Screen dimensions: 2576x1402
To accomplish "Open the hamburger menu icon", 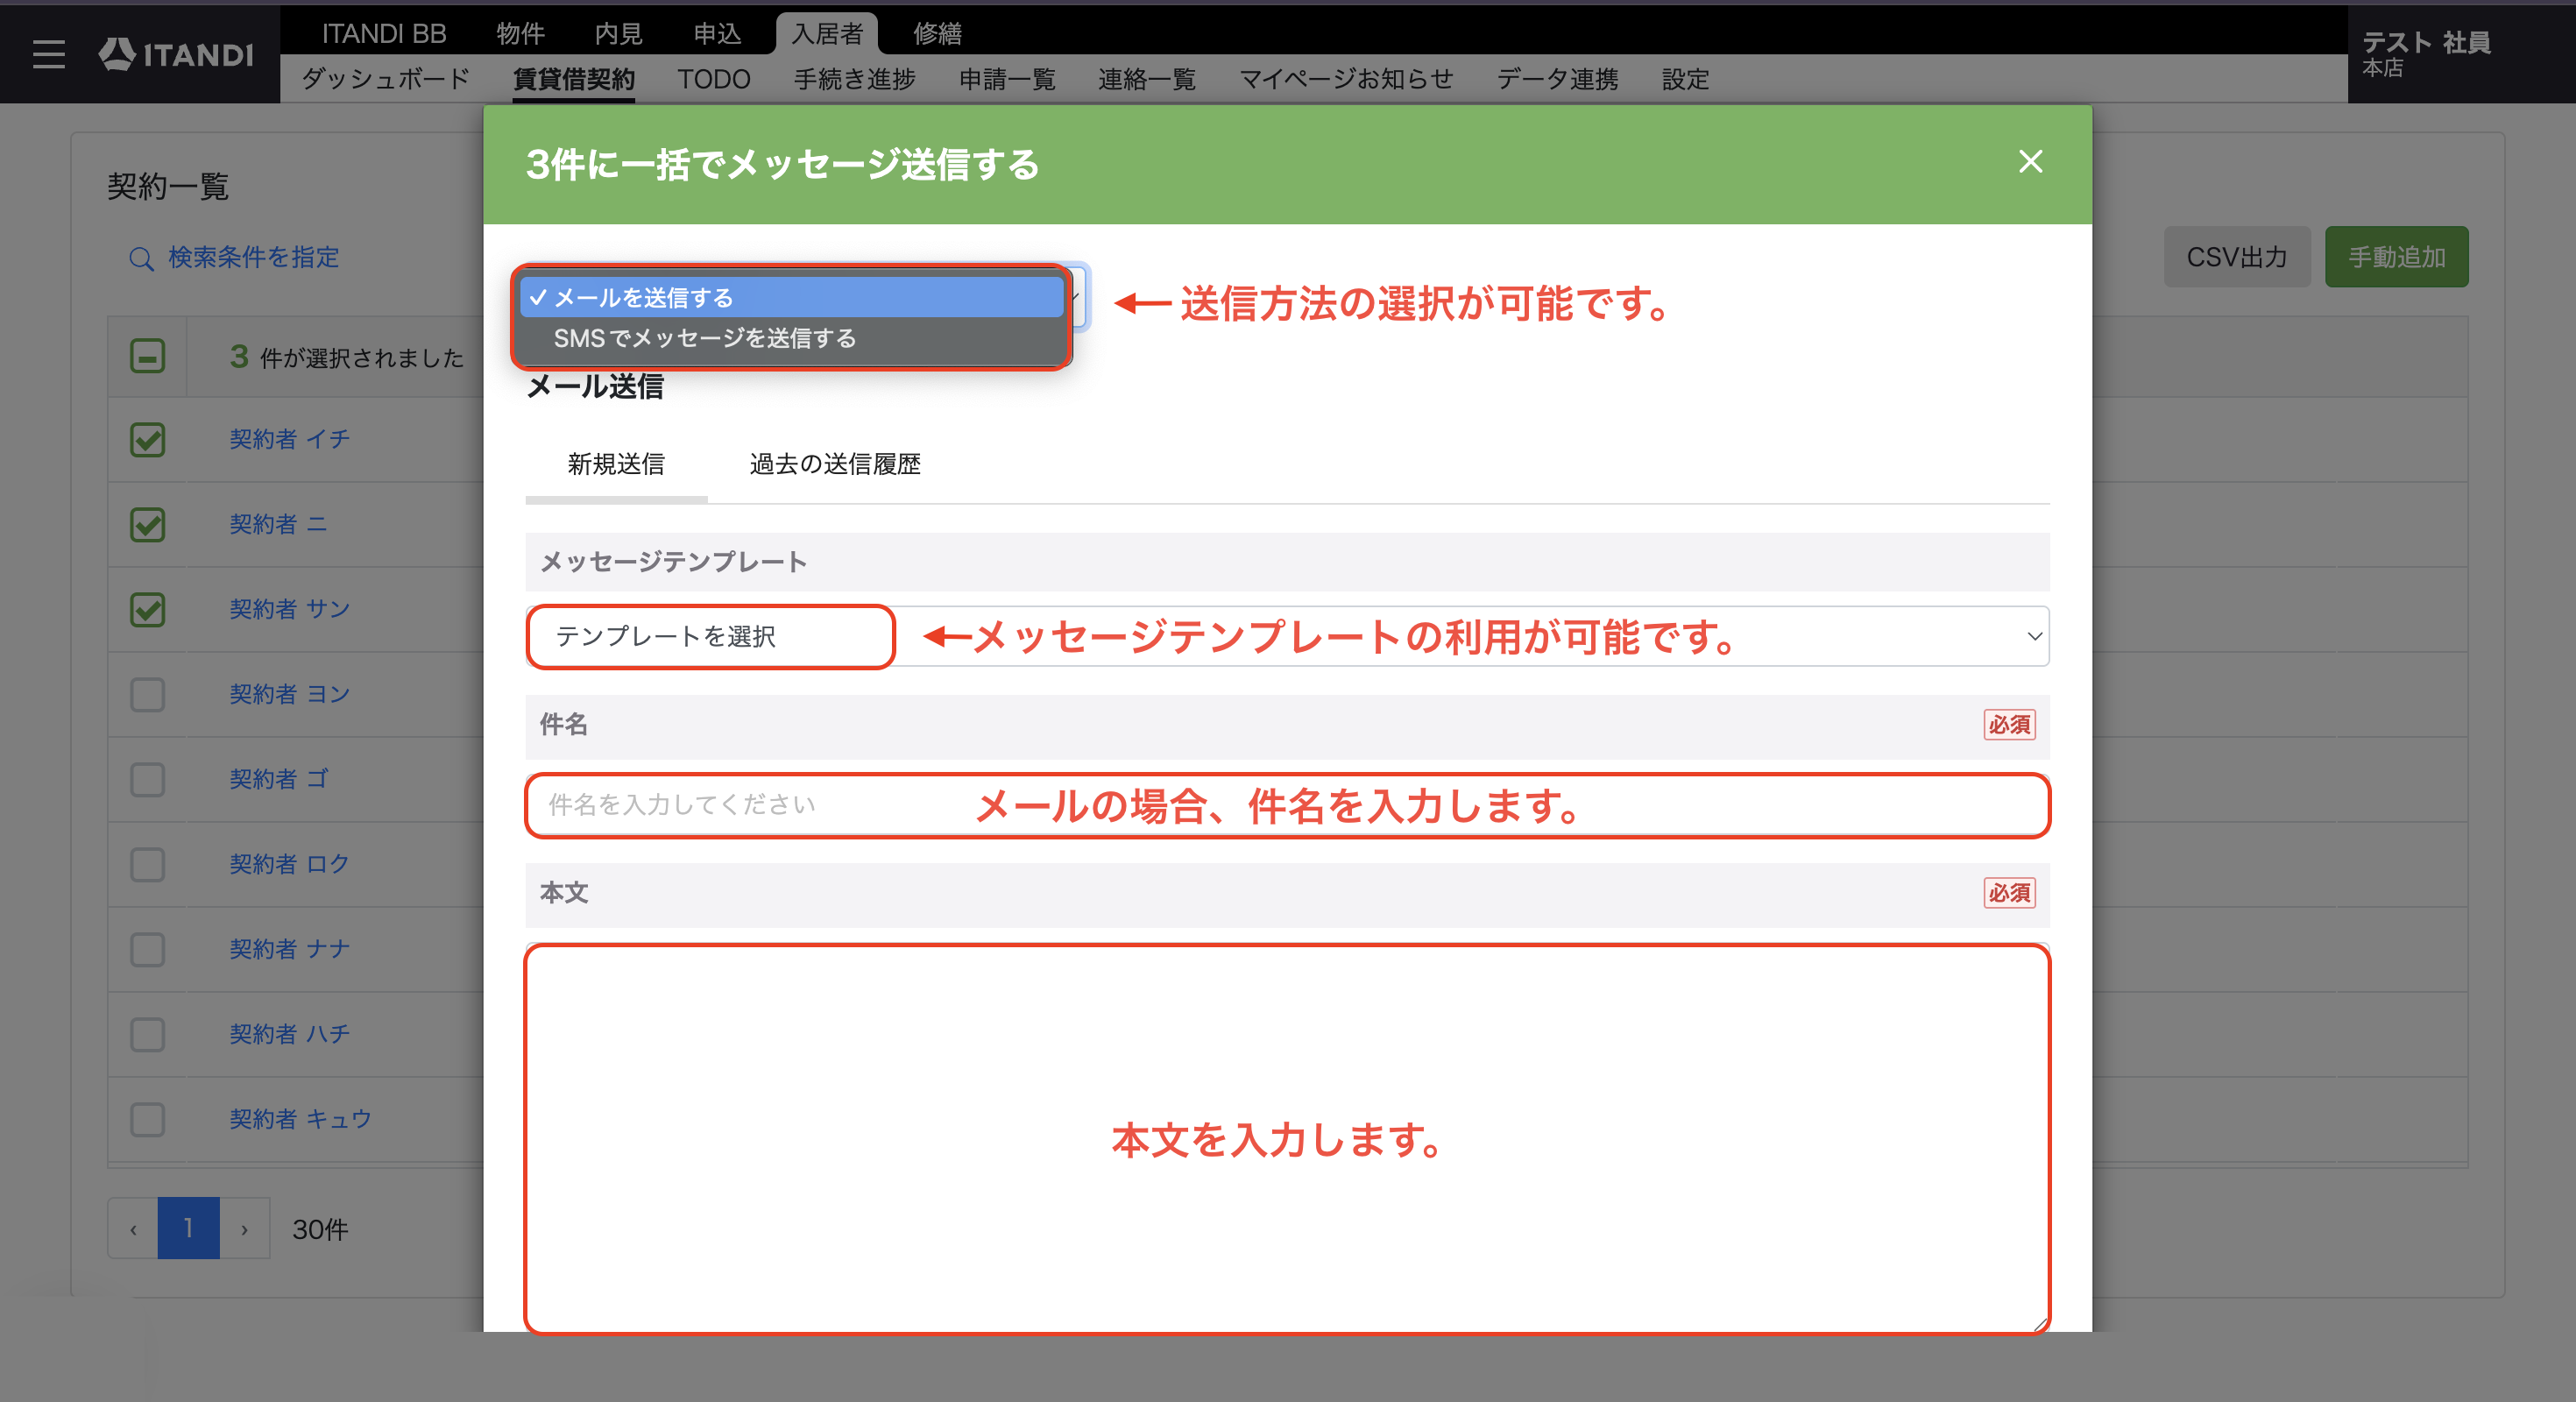I will click(x=48, y=54).
